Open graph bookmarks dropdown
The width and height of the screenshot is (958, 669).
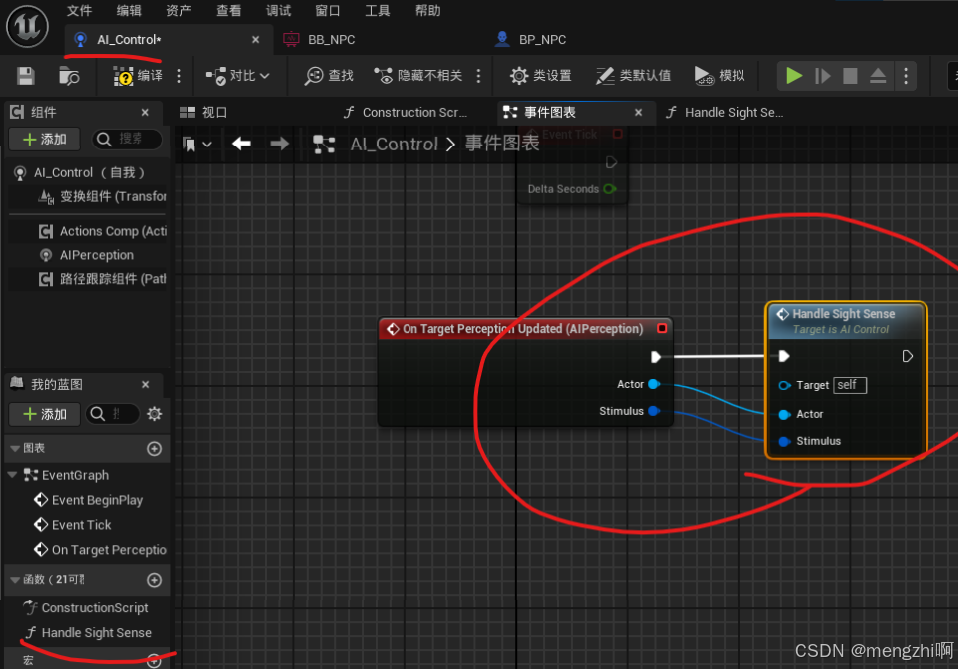[197, 144]
